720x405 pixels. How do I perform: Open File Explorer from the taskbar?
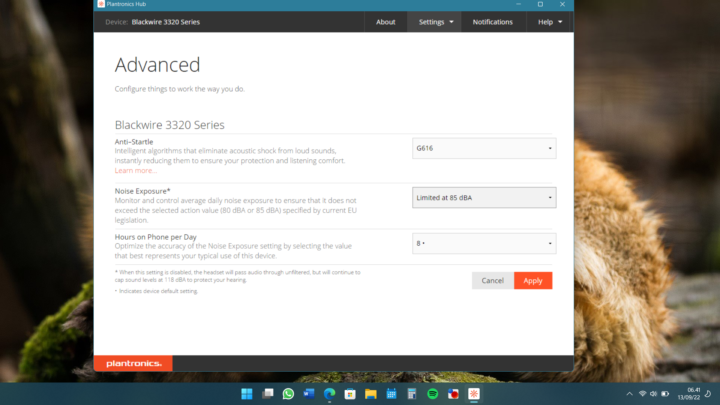point(371,394)
